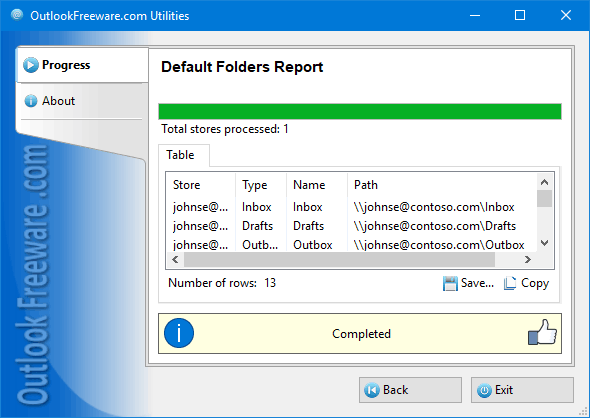Click the Save... button

[x=468, y=283]
